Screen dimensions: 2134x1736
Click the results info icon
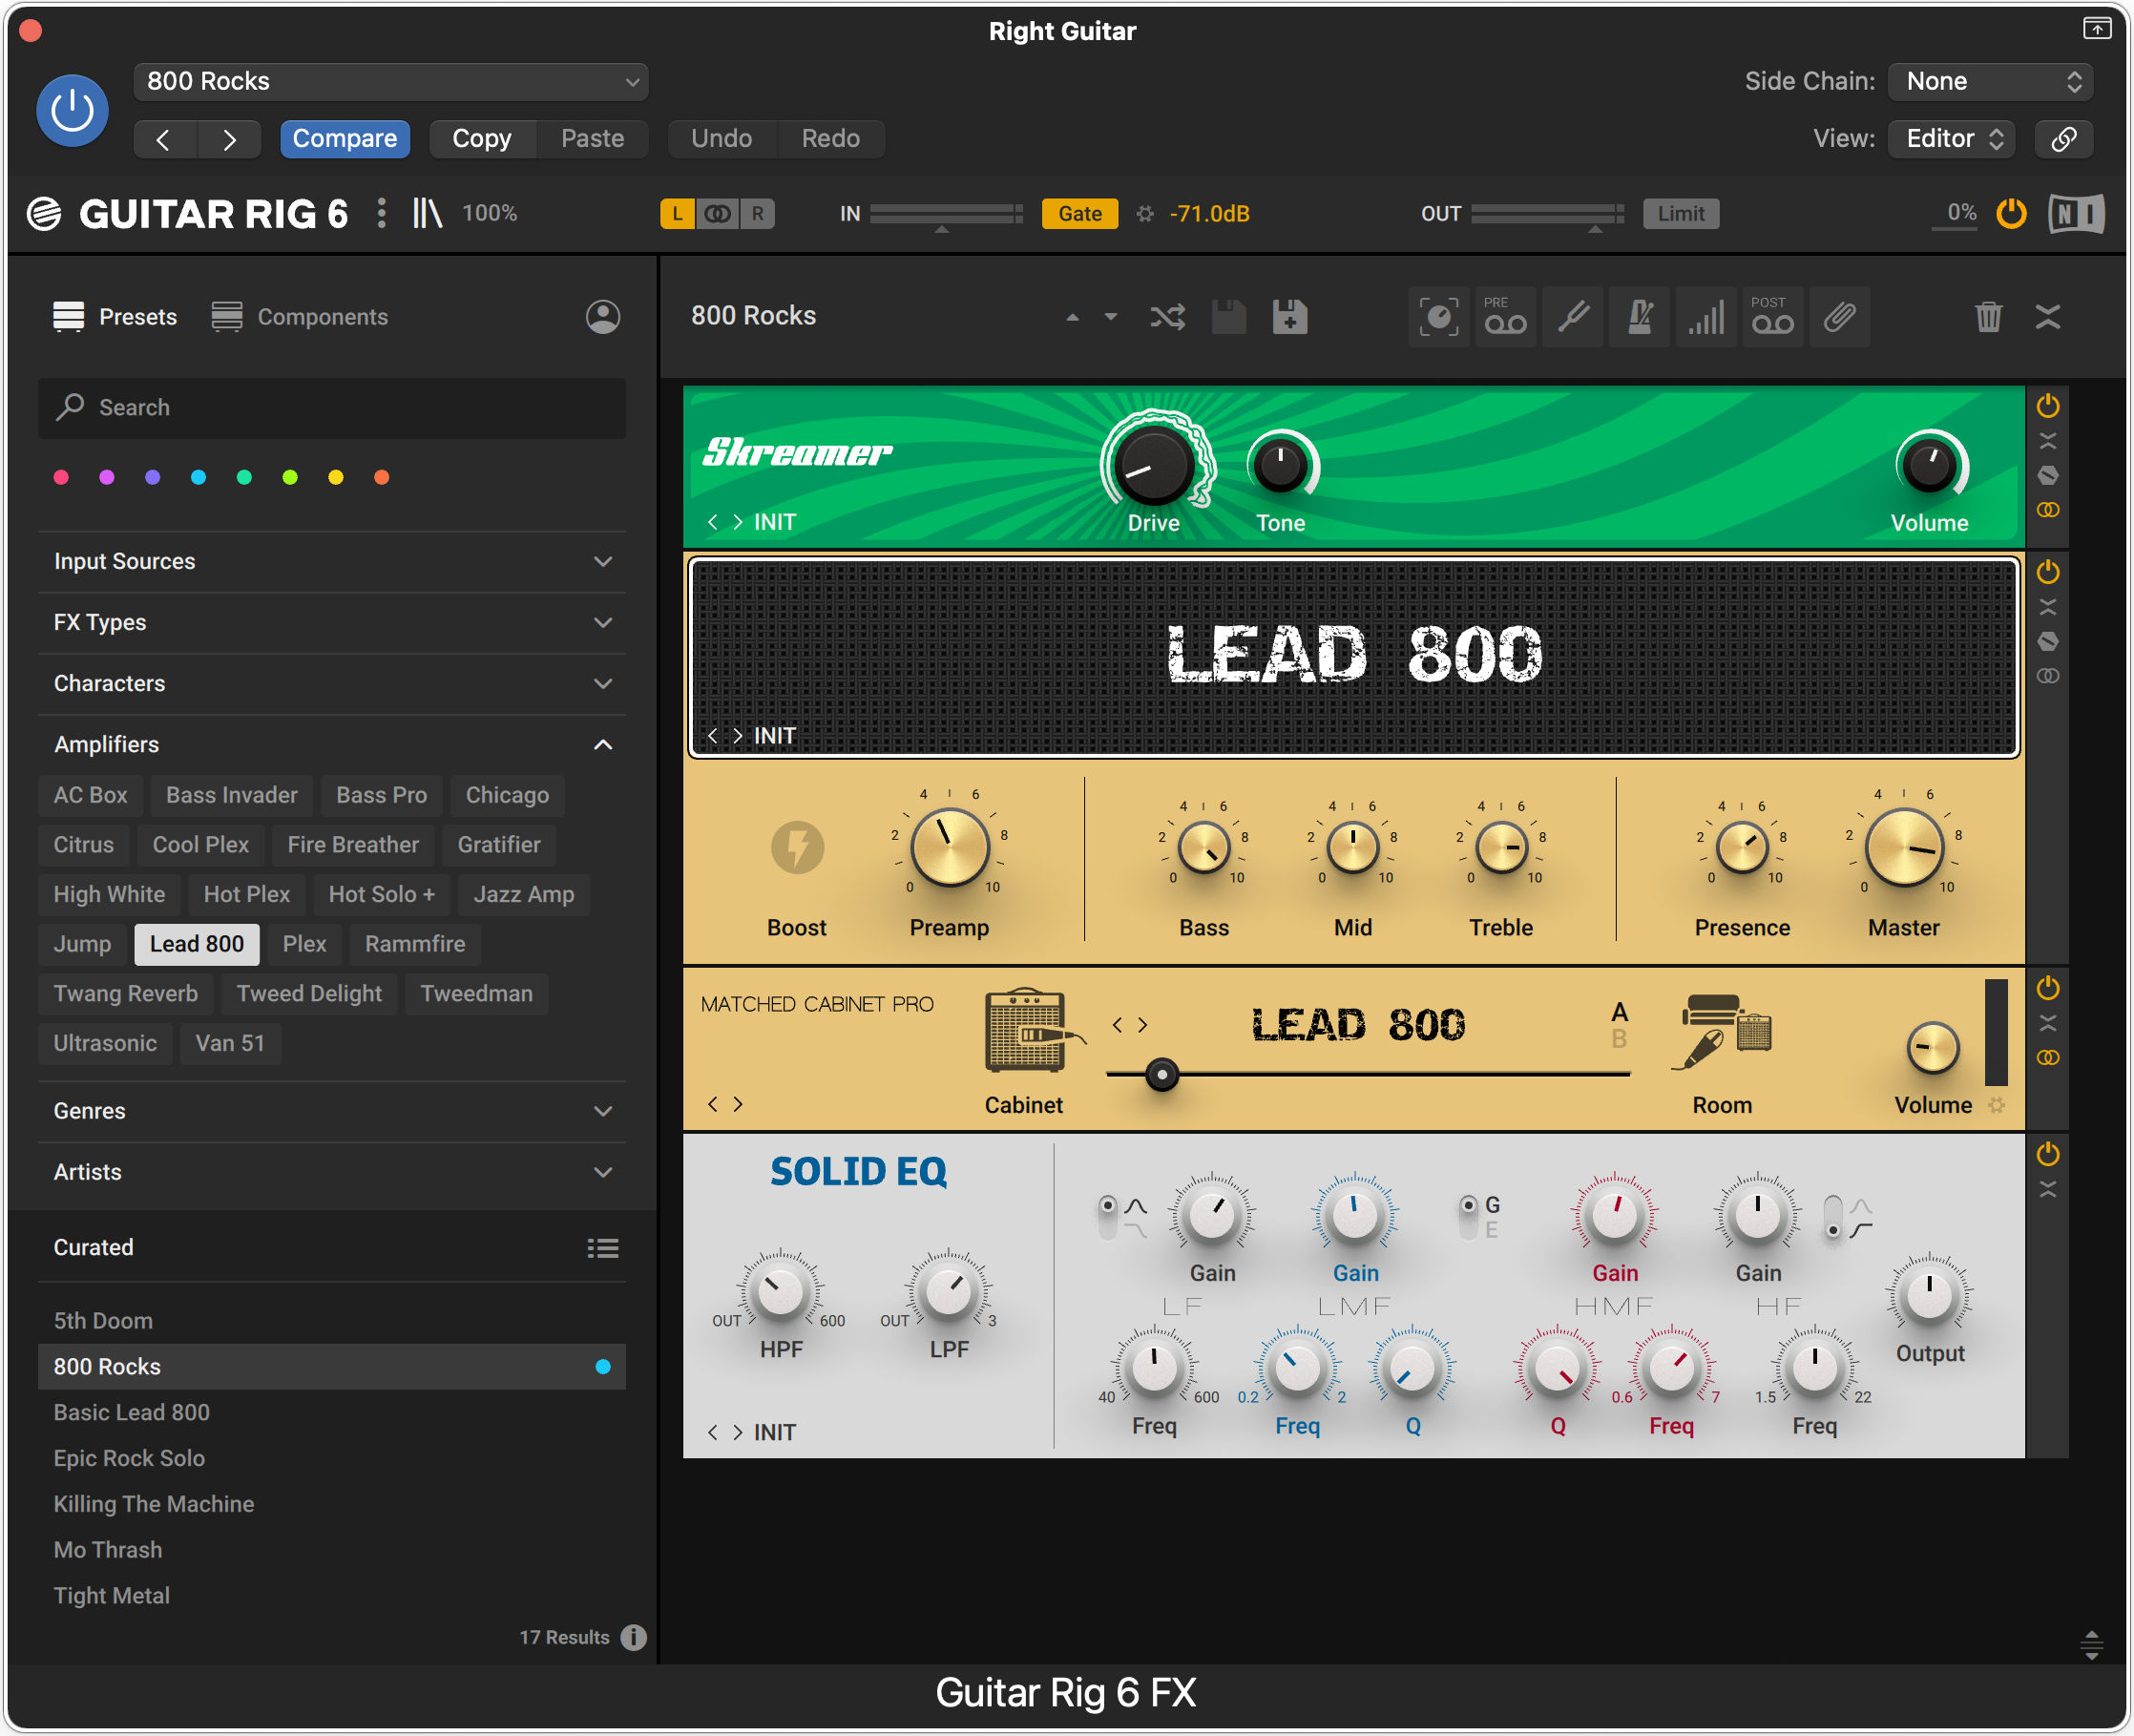633,1638
